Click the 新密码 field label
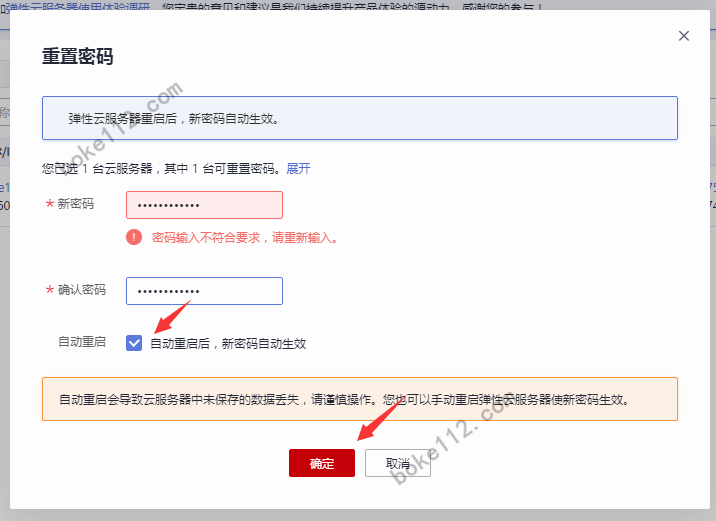 point(75,204)
